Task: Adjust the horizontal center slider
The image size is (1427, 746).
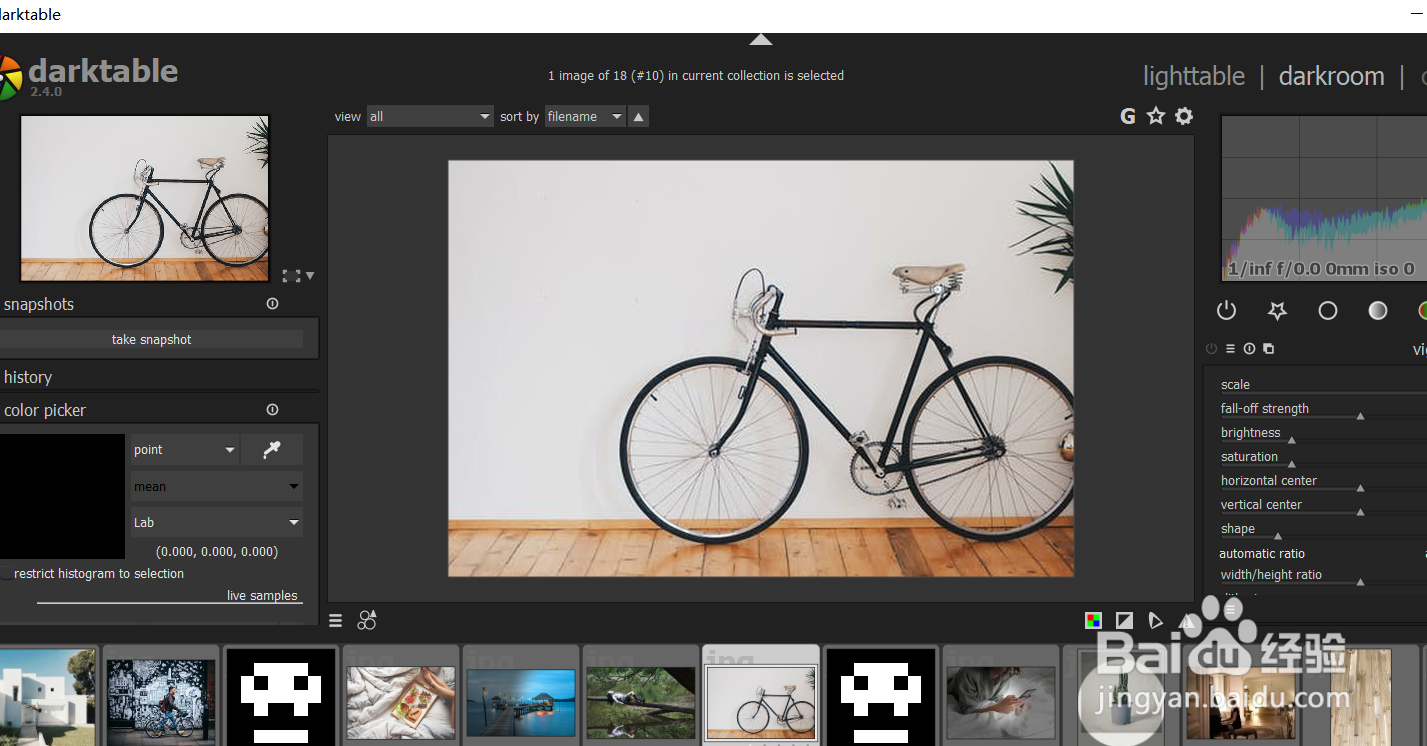Action: (1324, 481)
